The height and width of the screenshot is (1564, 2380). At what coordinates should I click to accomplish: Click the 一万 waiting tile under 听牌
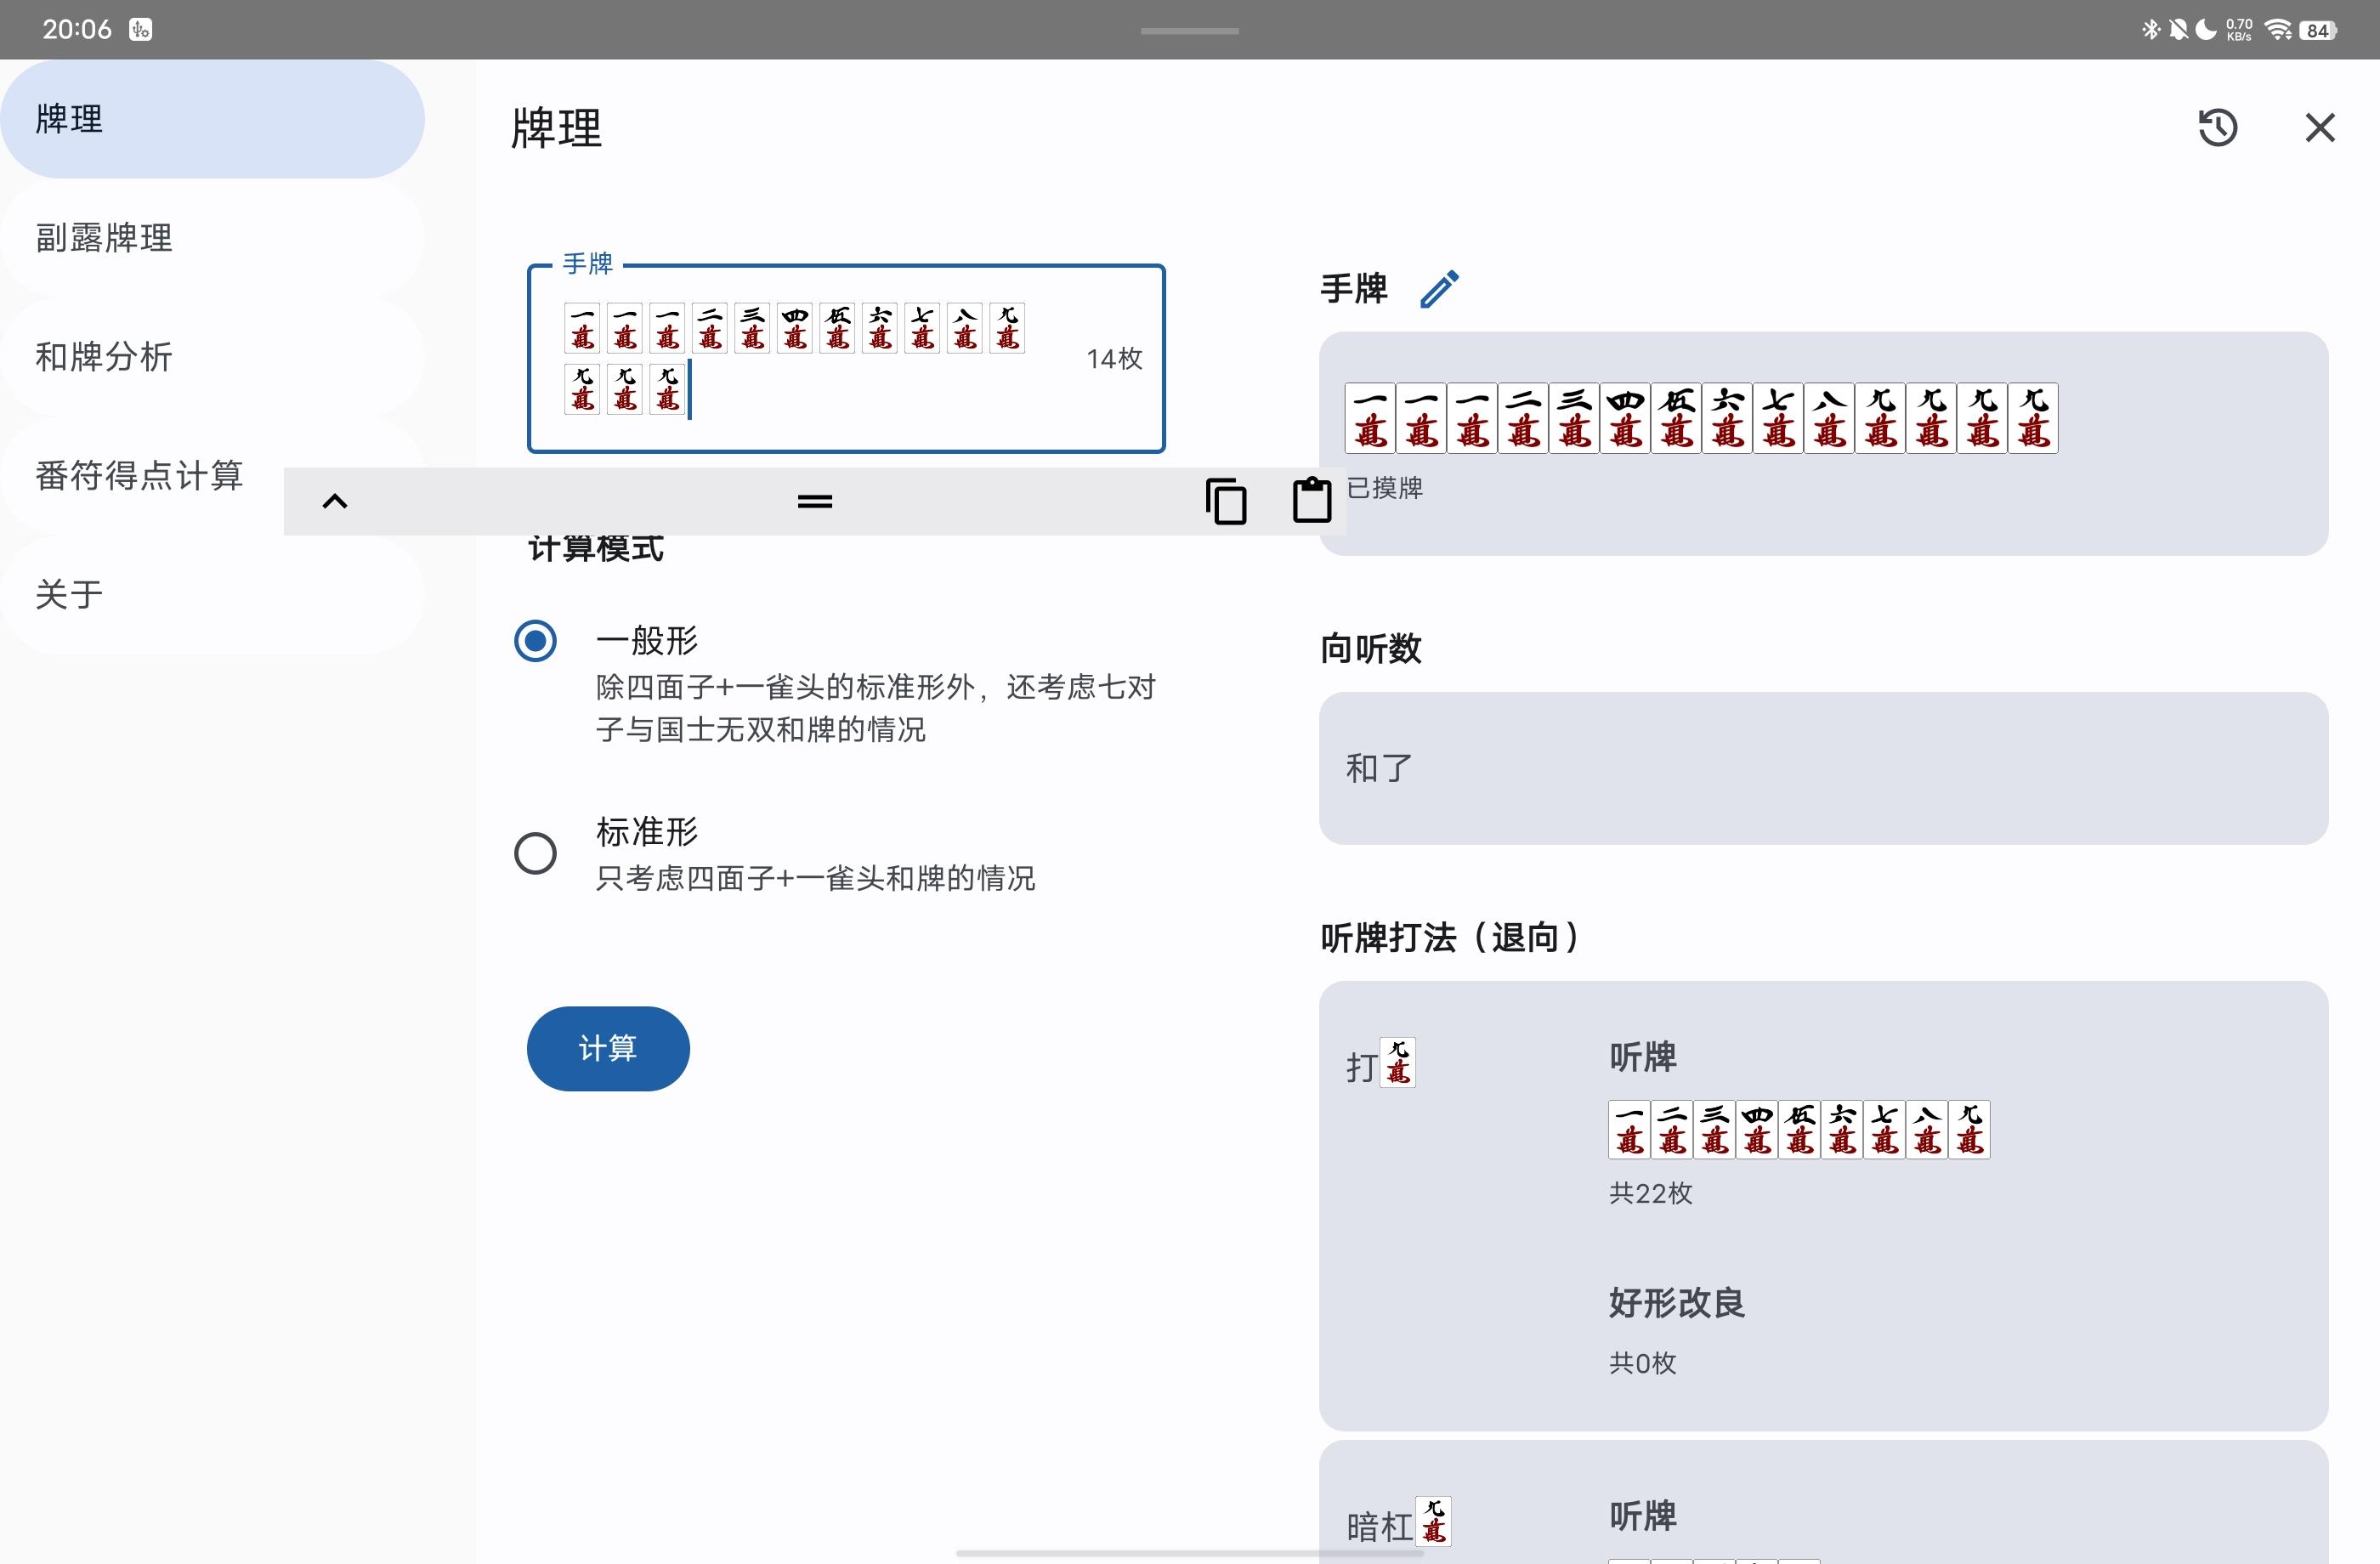coord(1630,1130)
